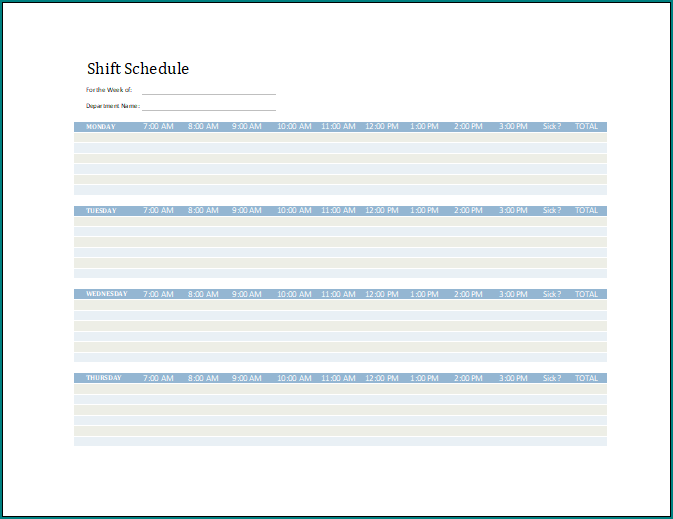Click 12:00 PM in the Thursday header
The width and height of the screenshot is (673, 519).
(382, 378)
